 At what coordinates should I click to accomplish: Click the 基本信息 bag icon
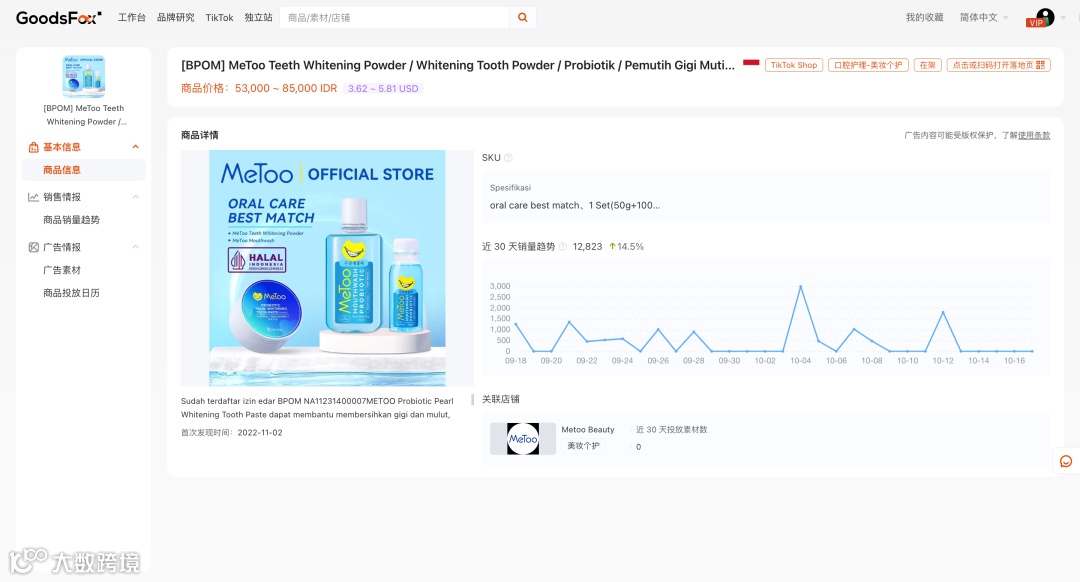pos(33,147)
